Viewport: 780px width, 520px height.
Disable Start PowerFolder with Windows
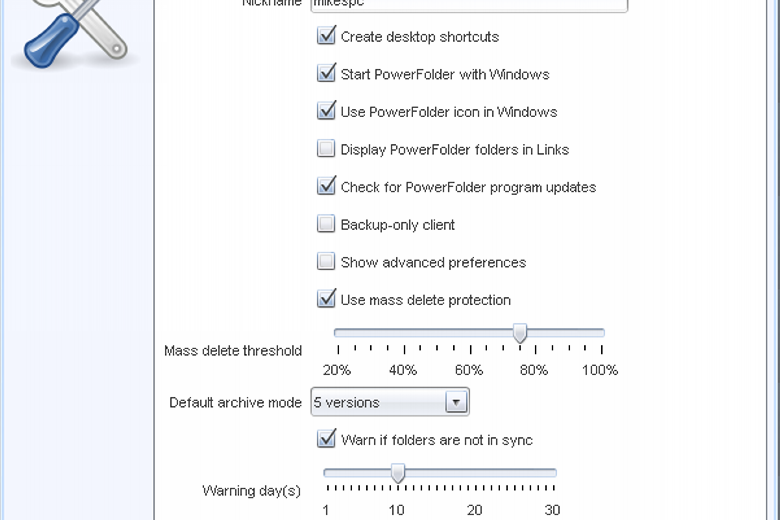(x=326, y=73)
